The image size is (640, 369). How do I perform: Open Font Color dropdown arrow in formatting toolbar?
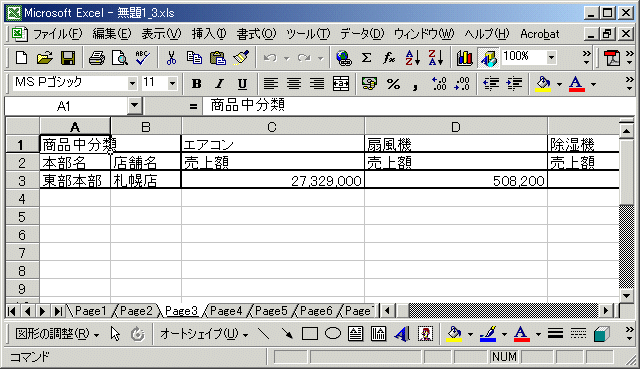tap(593, 84)
